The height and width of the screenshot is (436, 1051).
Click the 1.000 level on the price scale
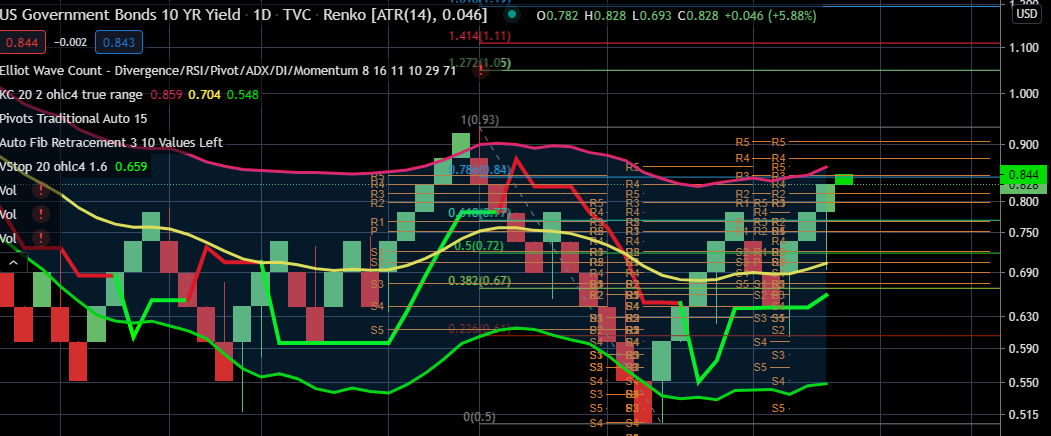pos(1022,93)
